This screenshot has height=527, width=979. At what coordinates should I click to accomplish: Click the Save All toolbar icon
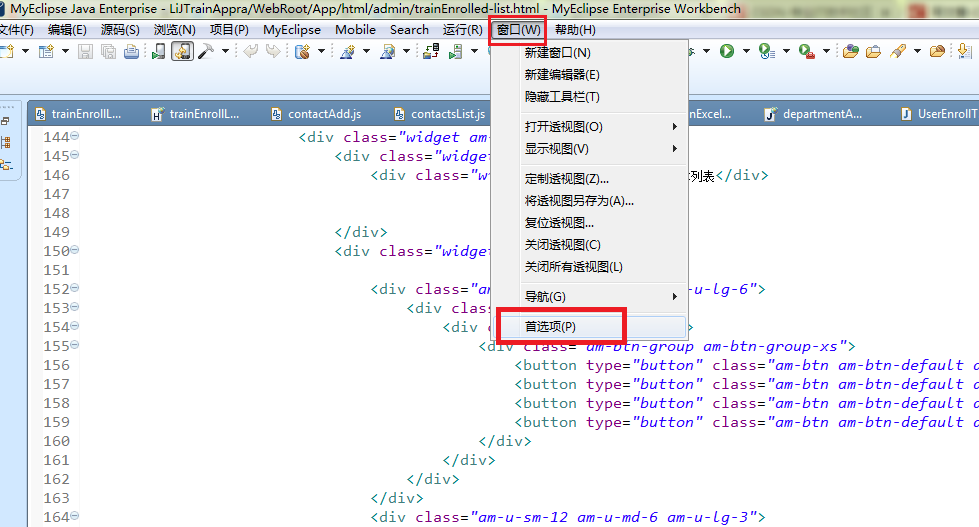coord(108,51)
